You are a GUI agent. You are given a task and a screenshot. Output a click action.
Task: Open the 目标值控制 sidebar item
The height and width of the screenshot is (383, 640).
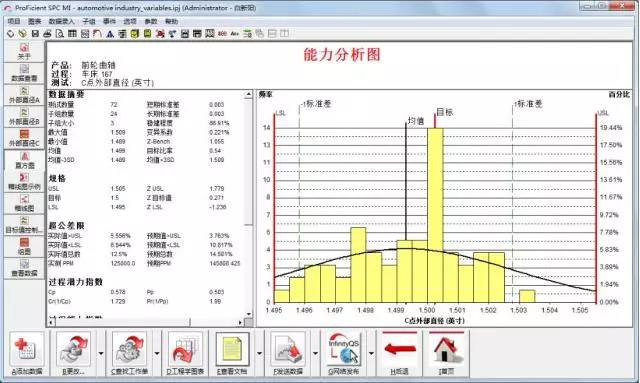click(x=24, y=225)
